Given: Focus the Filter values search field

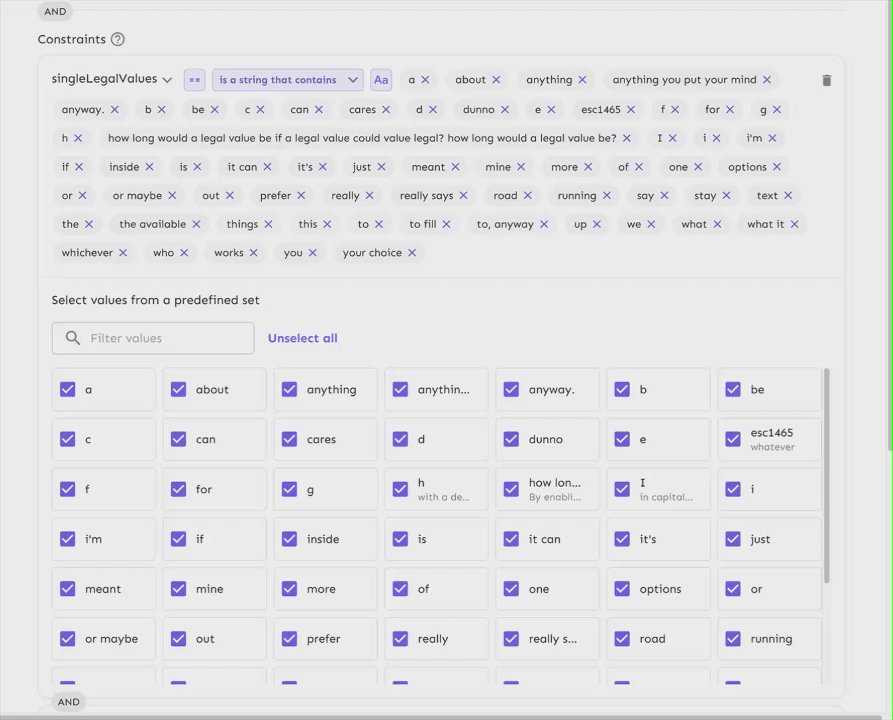Looking at the screenshot, I should click(153, 338).
